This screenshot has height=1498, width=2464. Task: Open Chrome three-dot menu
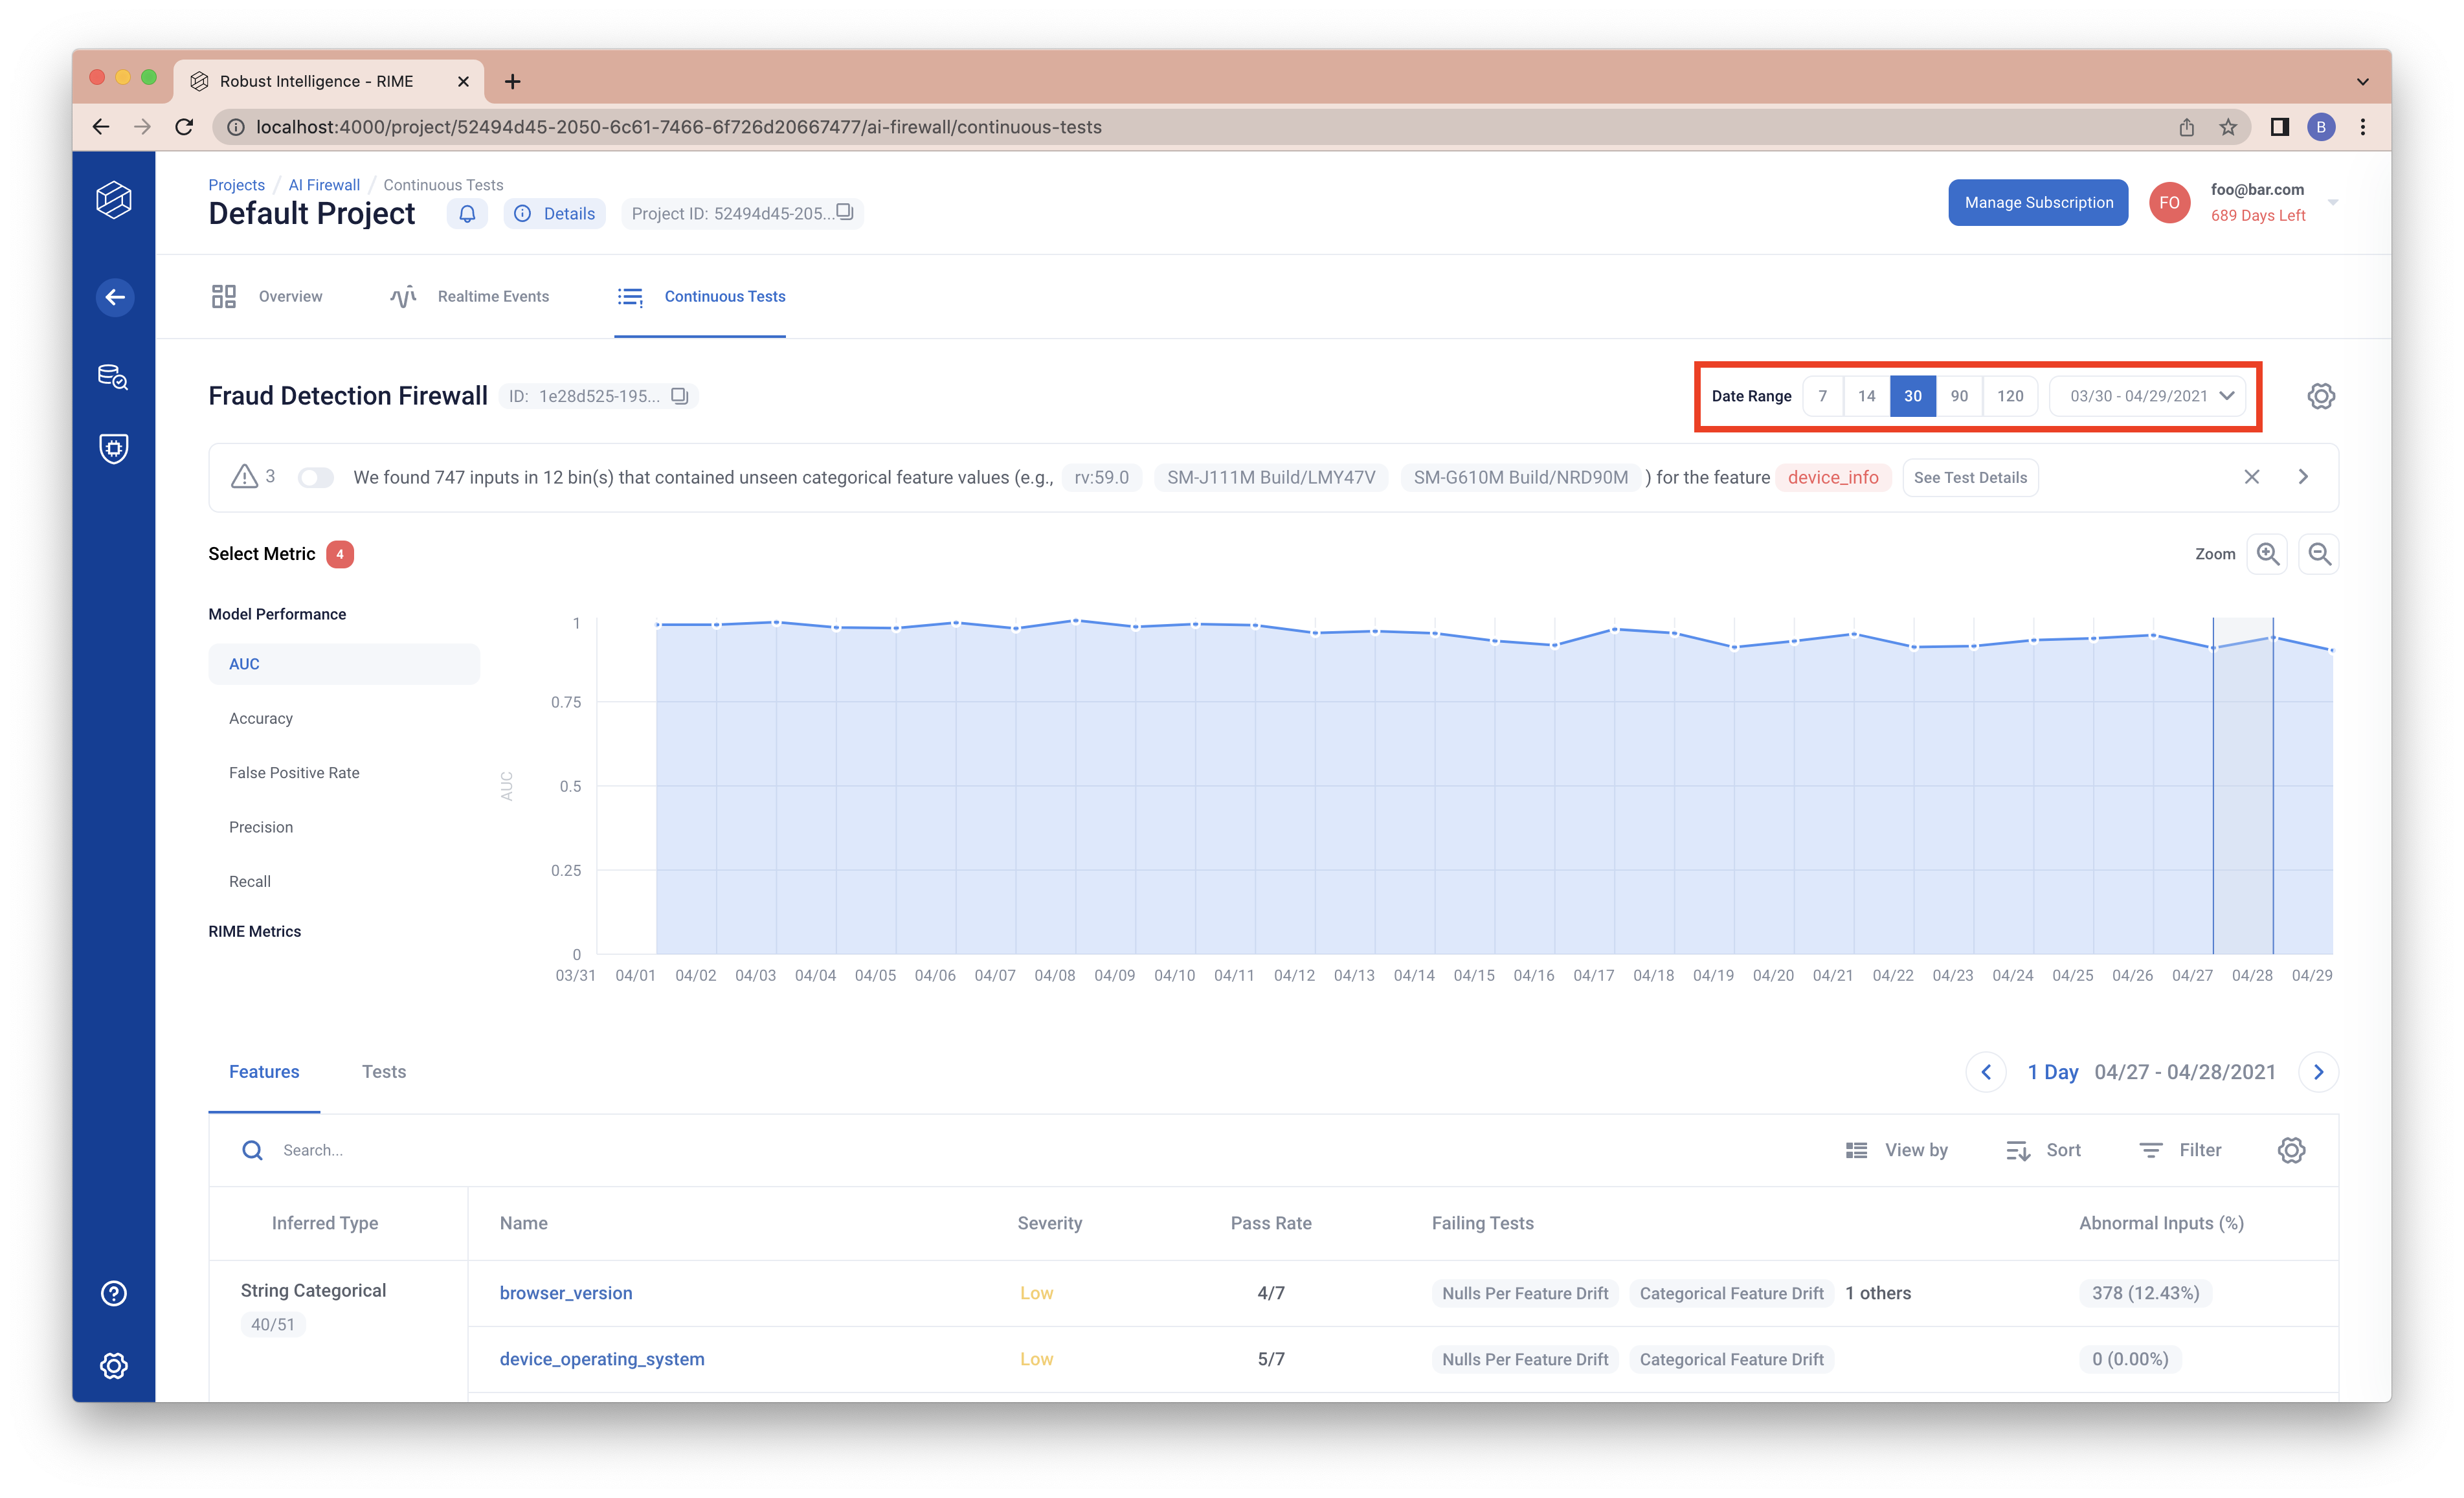point(2363,127)
